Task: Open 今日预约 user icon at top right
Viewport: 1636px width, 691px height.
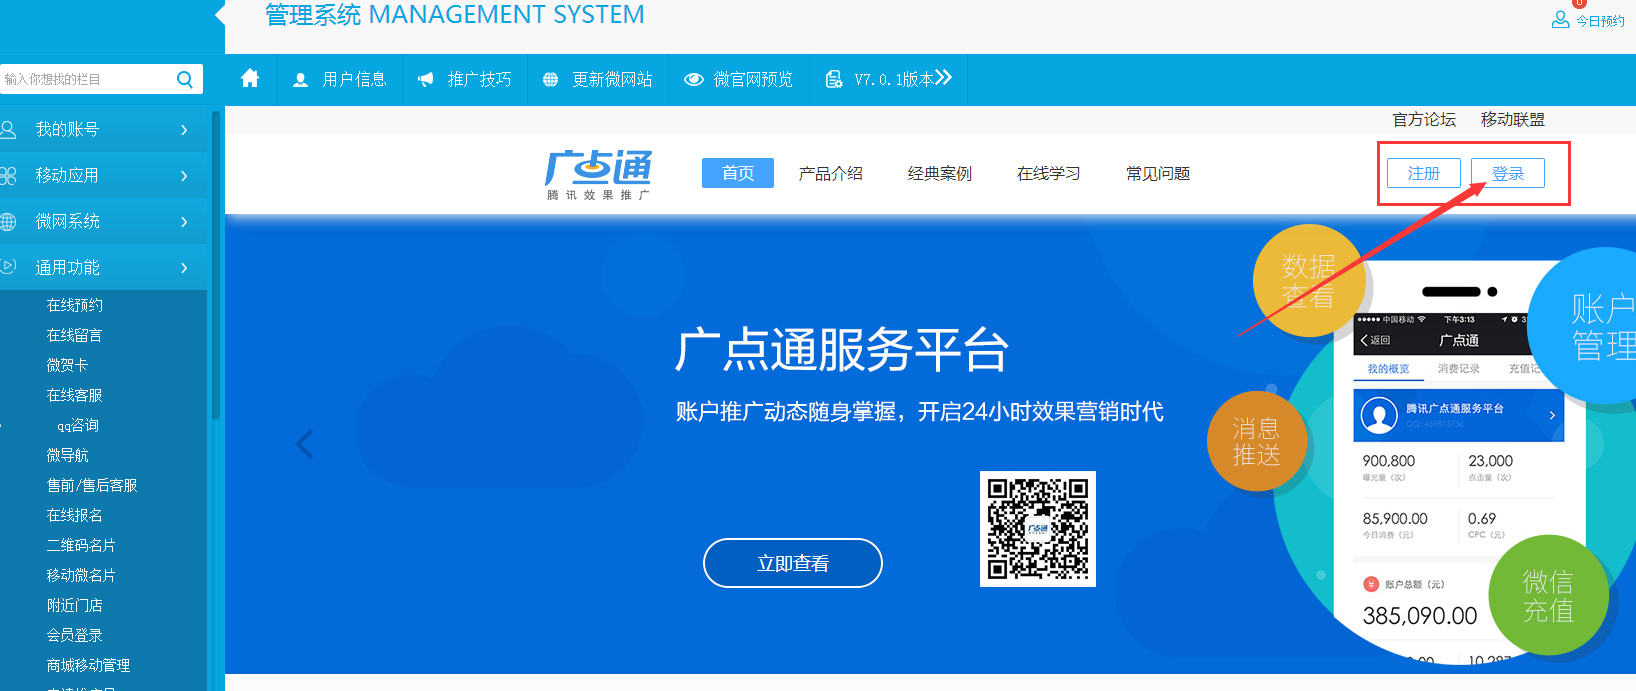Action: (1560, 20)
